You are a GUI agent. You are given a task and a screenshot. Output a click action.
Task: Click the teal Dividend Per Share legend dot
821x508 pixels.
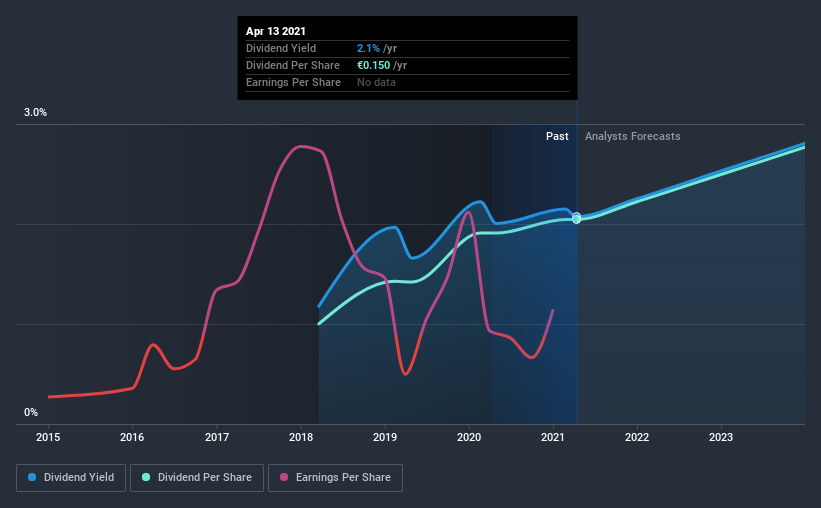146,477
